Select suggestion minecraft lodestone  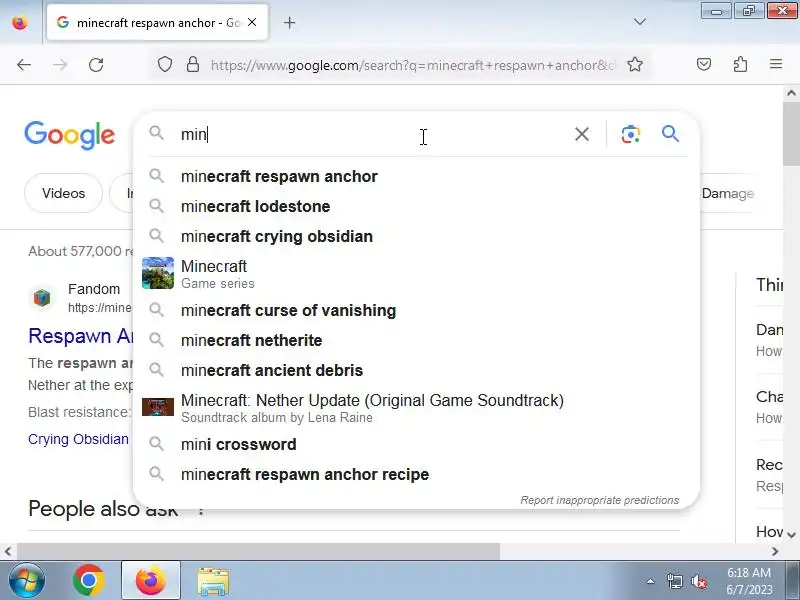417,206
